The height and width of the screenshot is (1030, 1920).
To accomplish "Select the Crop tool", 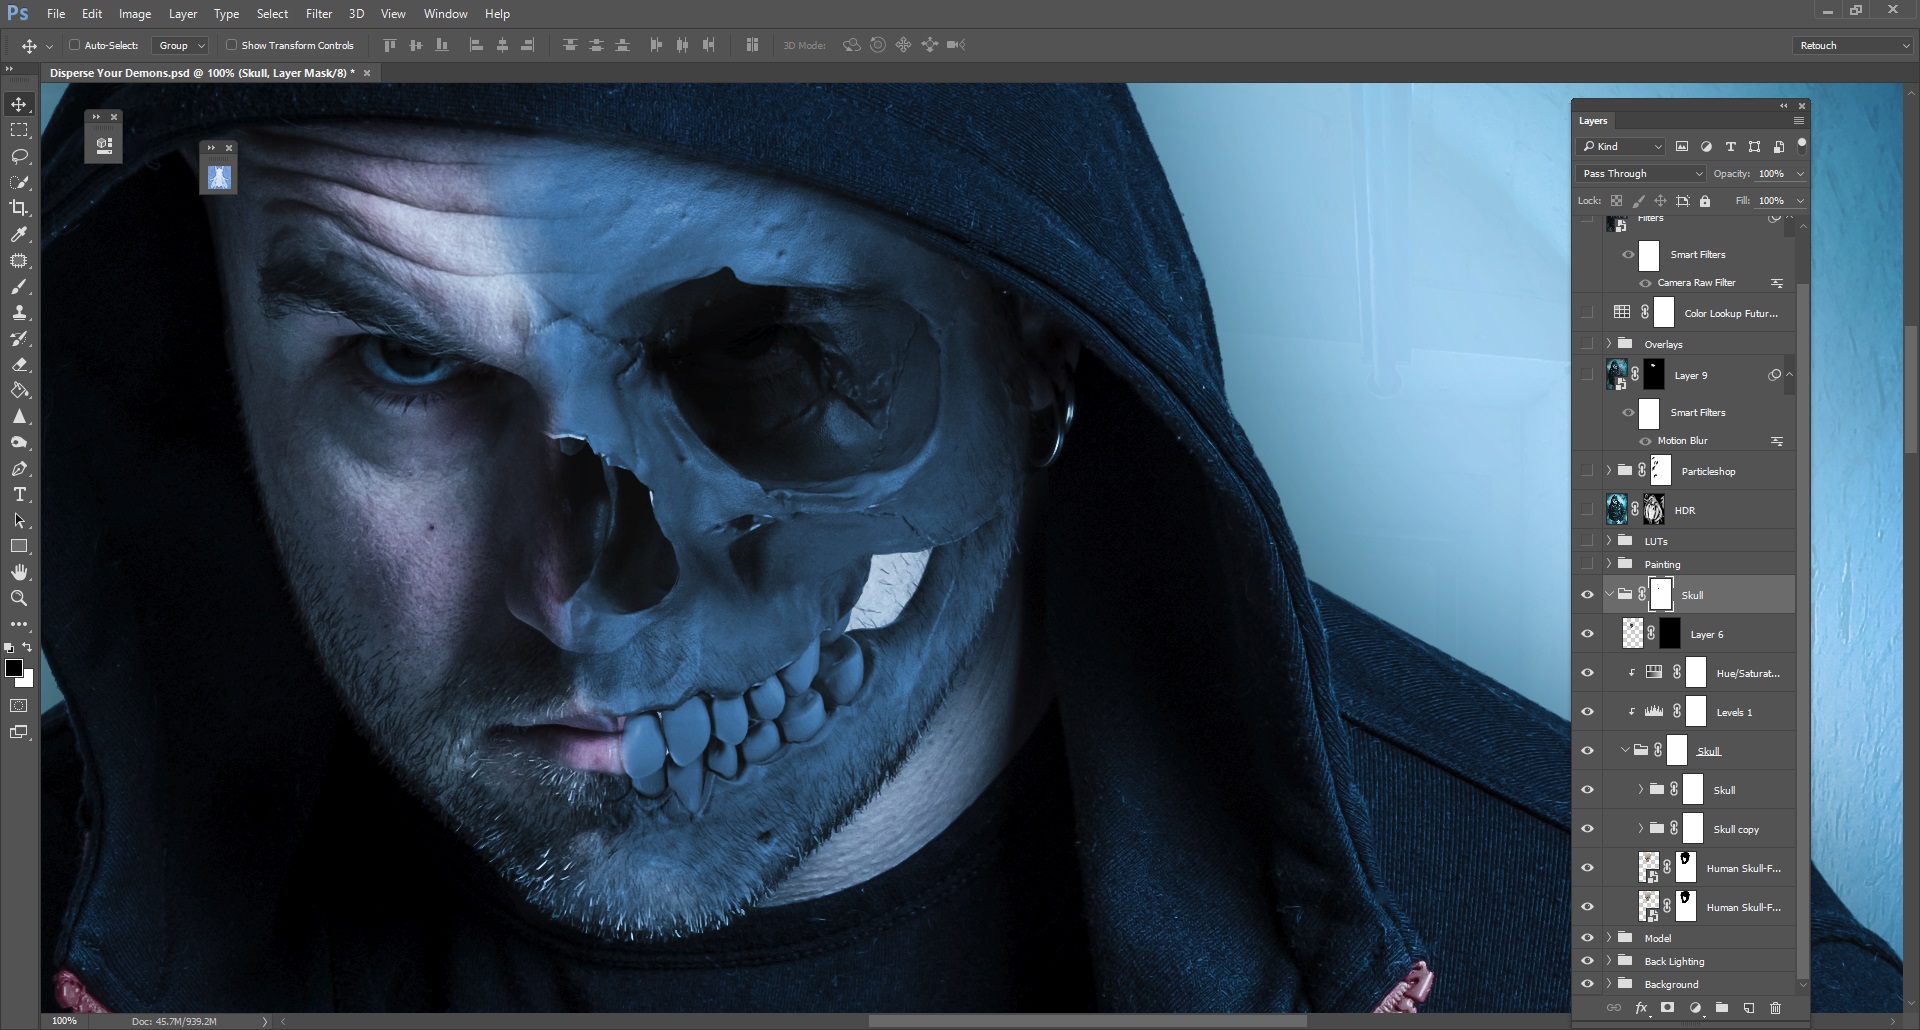I will (18, 209).
